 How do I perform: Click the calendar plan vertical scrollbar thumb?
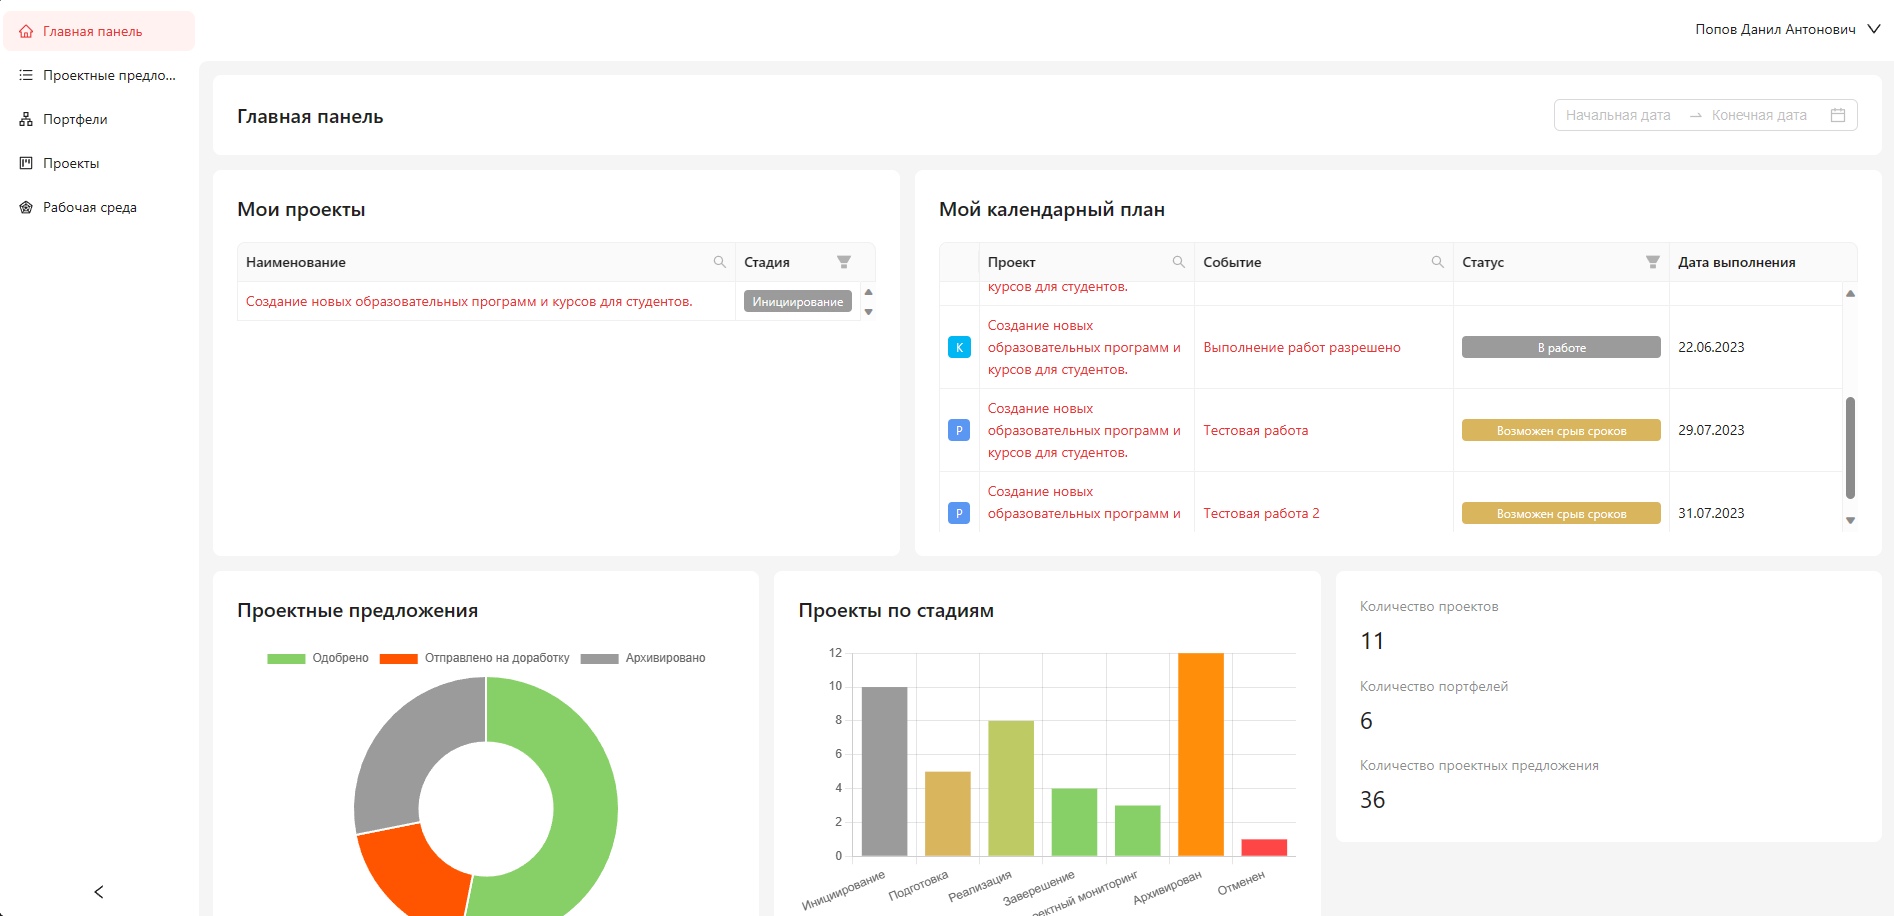click(x=1850, y=447)
